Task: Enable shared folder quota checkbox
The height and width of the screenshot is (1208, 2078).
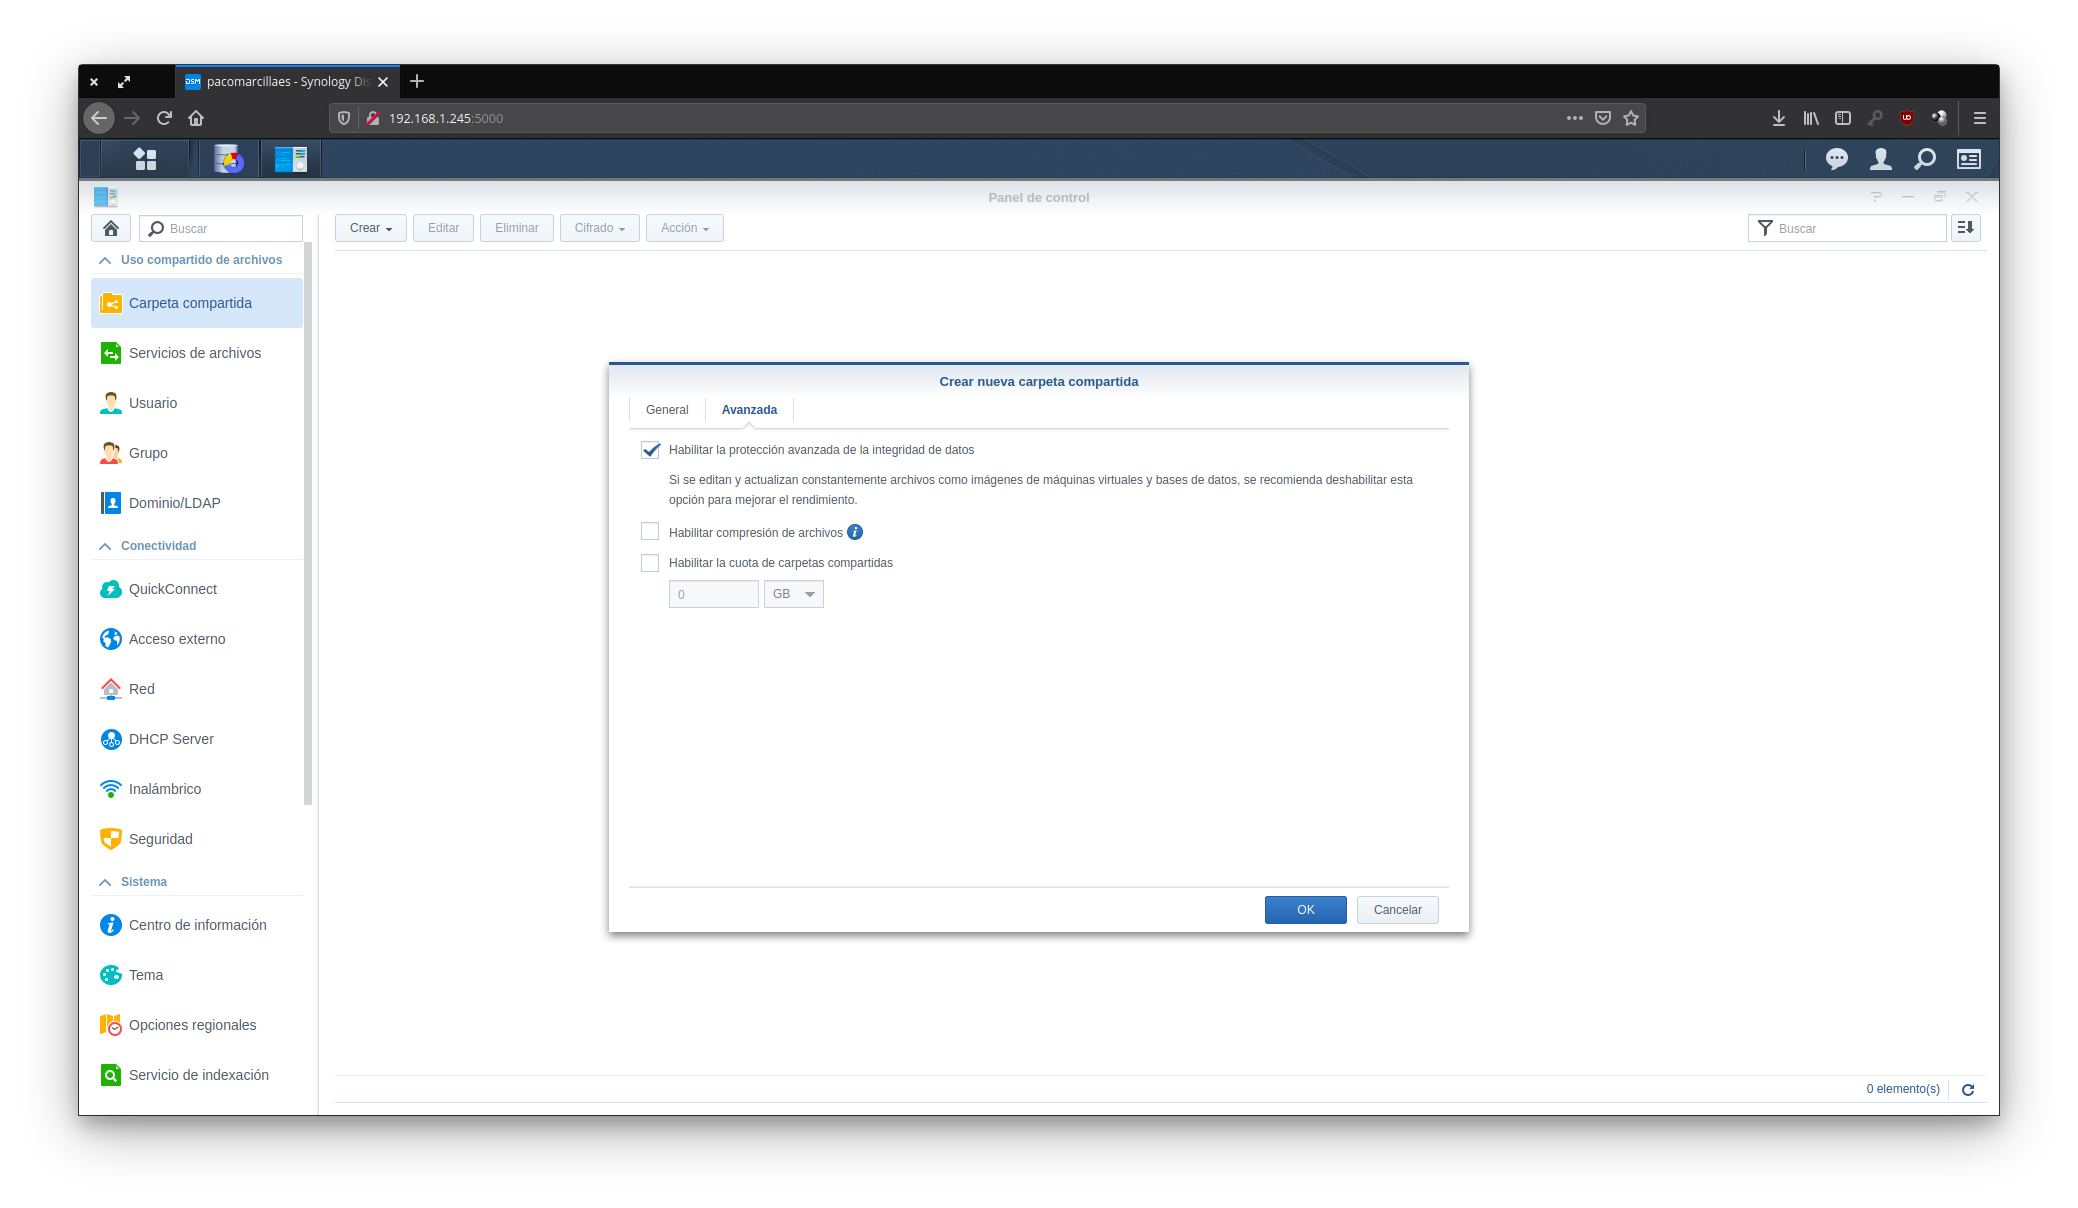Action: coord(650,563)
